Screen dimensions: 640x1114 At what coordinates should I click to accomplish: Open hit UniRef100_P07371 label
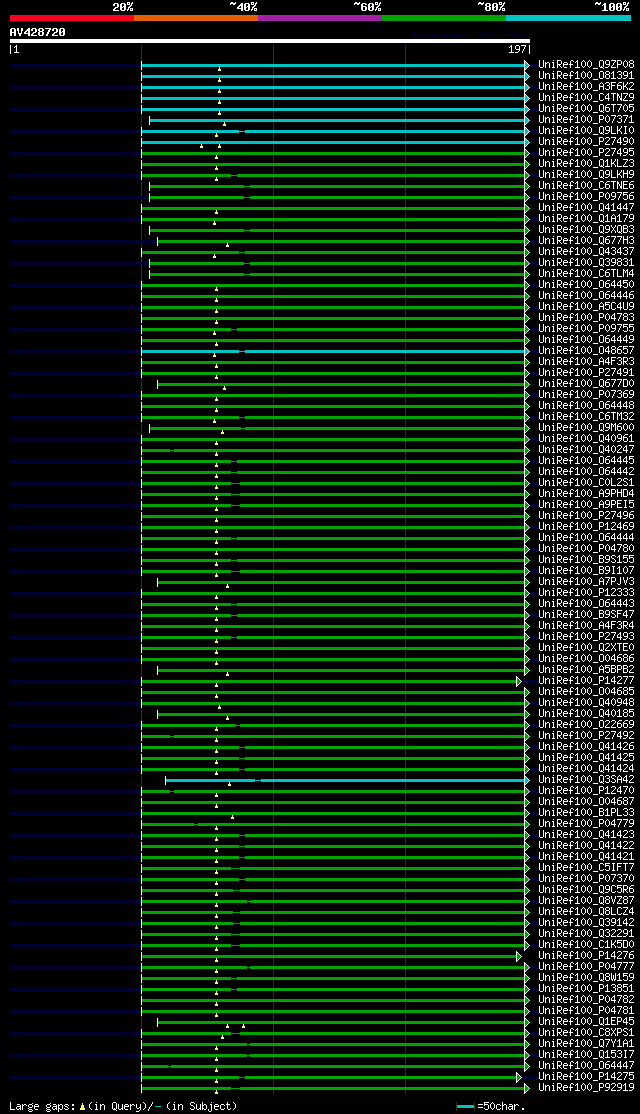[x=586, y=119]
